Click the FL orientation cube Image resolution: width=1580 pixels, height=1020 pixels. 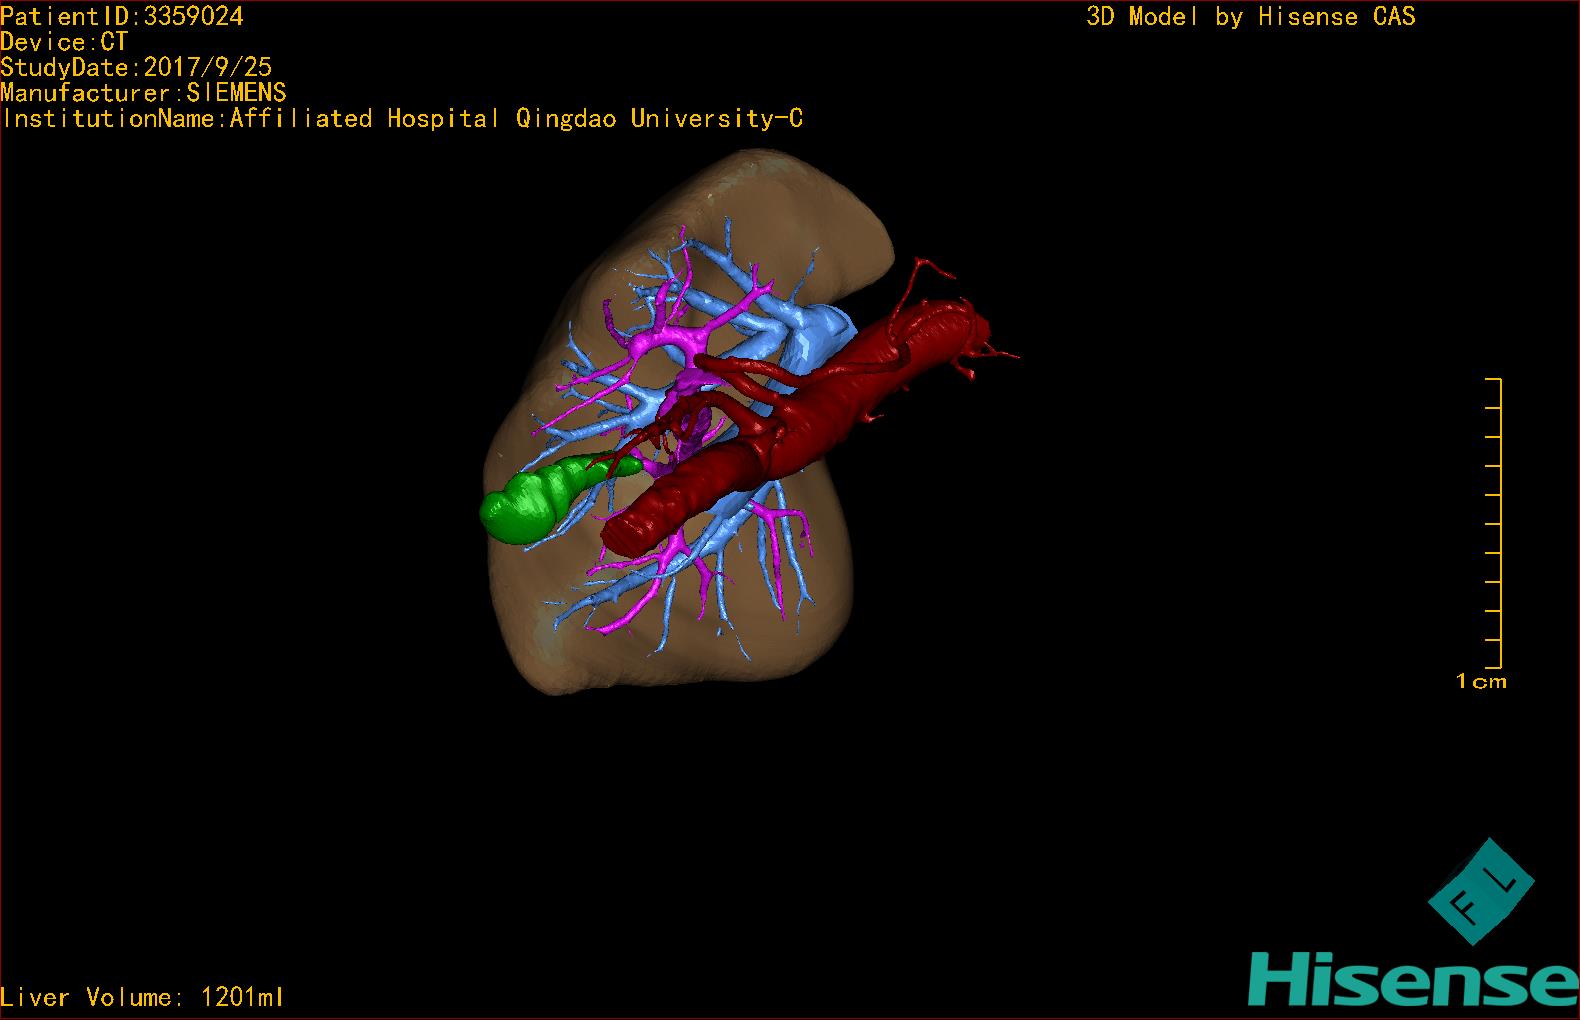(1480, 893)
